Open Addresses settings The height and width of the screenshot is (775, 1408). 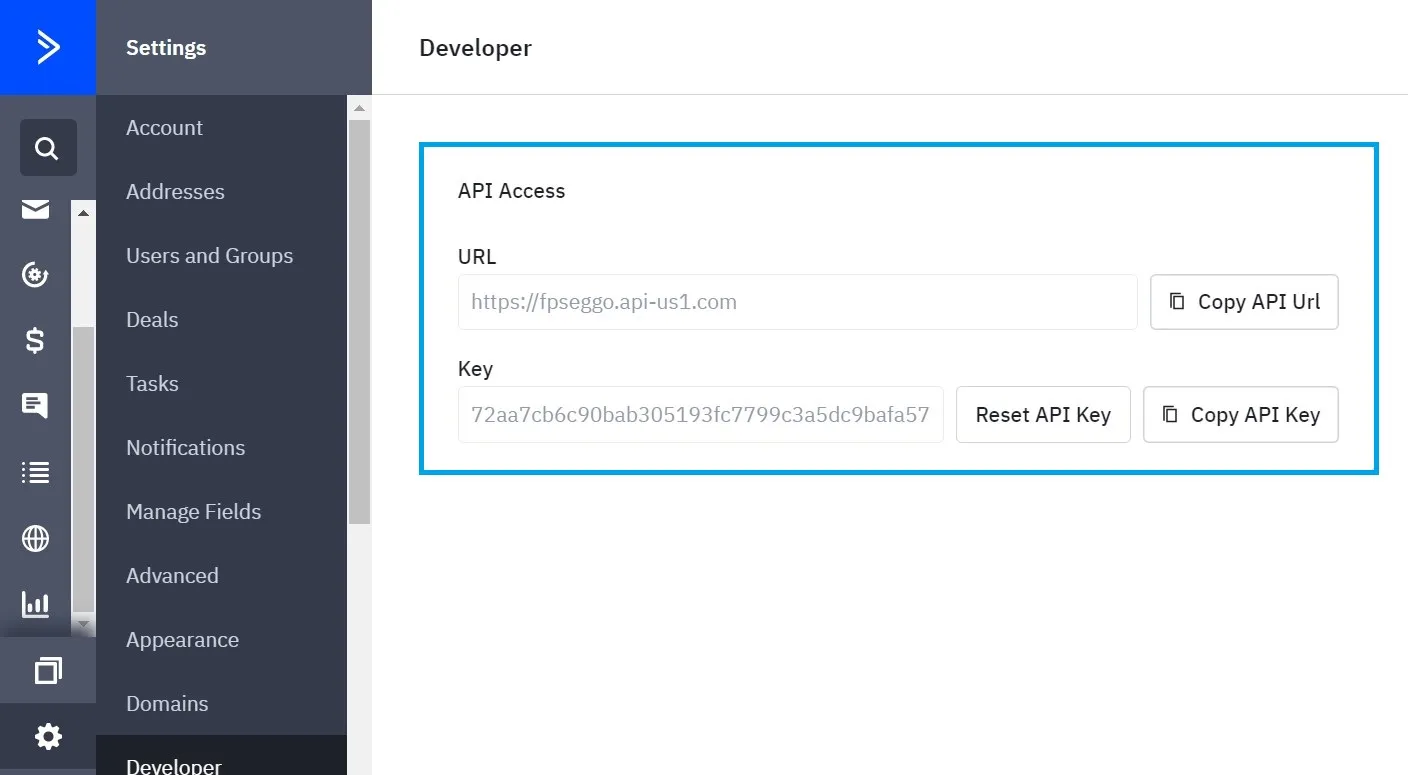[x=175, y=192]
